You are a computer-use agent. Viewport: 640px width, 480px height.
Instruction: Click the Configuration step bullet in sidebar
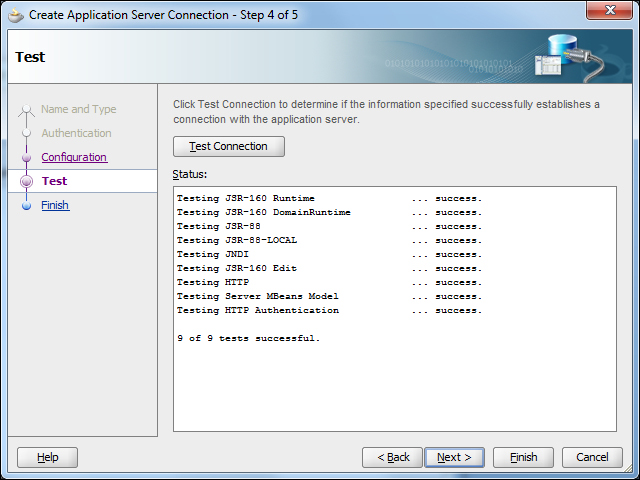(x=27, y=158)
